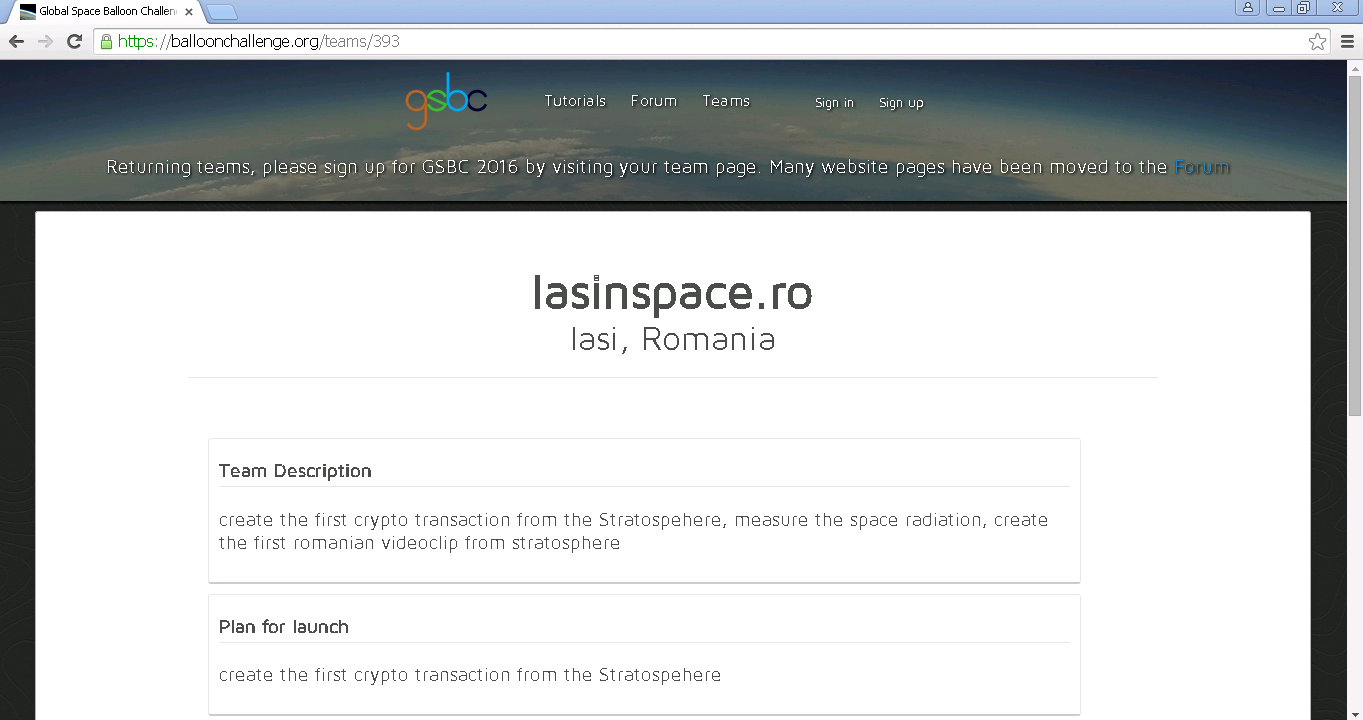This screenshot has width=1363, height=720.
Task: Open the Teams navigation item
Action: 726,101
